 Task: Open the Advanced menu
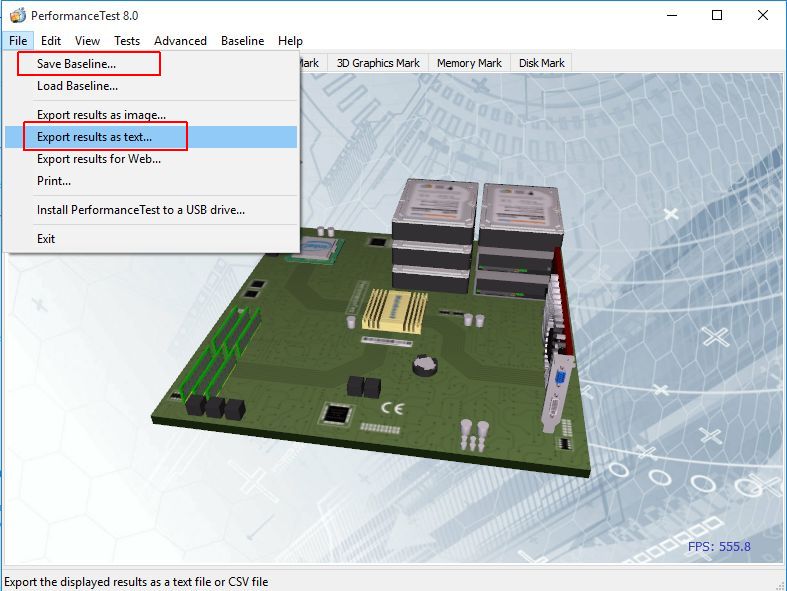(180, 41)
